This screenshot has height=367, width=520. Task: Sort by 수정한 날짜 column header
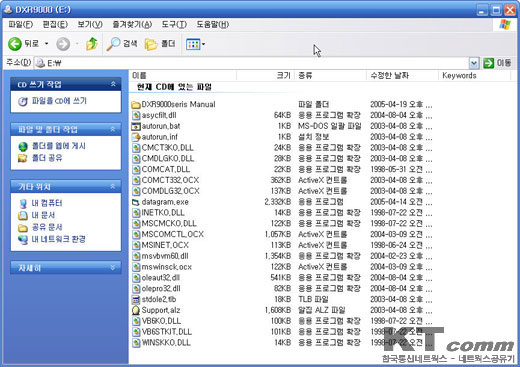[402, 75]
